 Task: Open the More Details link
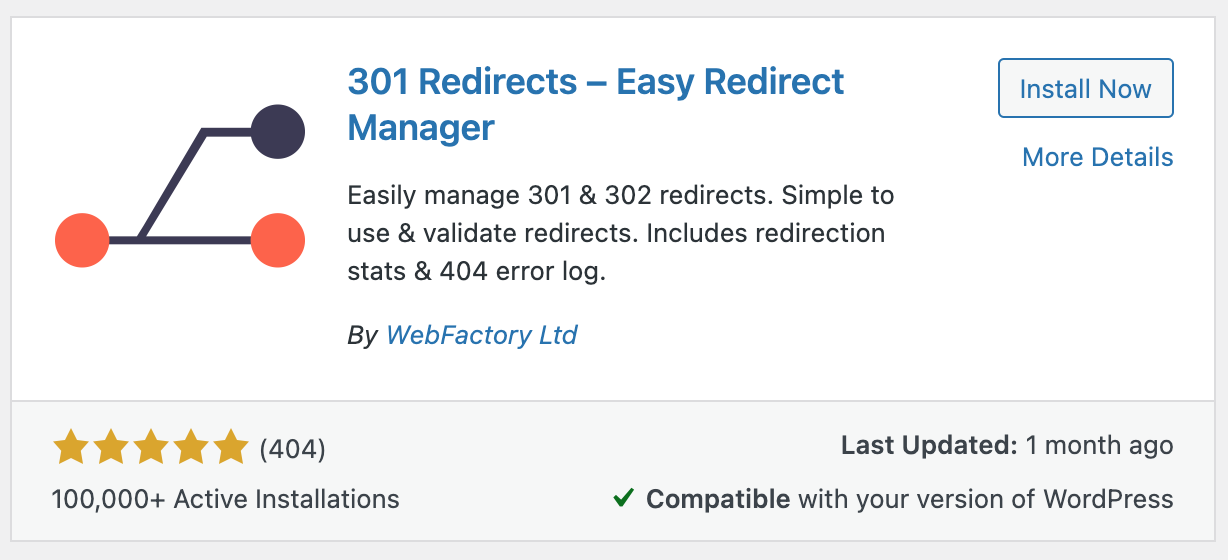(1097, 157)
